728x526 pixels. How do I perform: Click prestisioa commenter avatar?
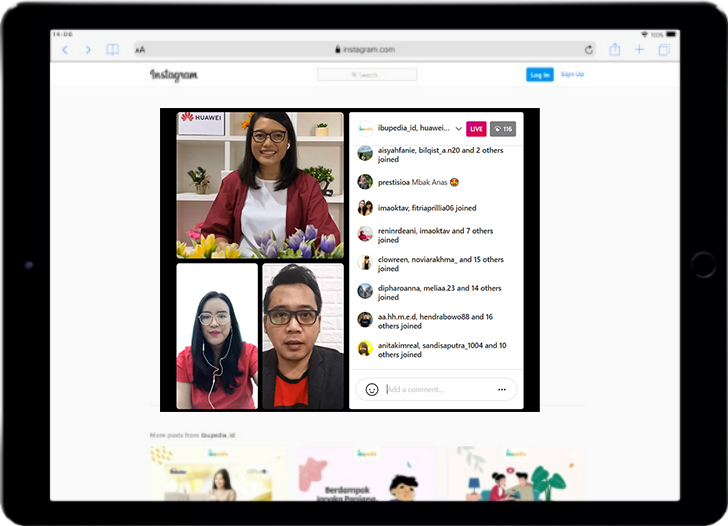(365, 182)
